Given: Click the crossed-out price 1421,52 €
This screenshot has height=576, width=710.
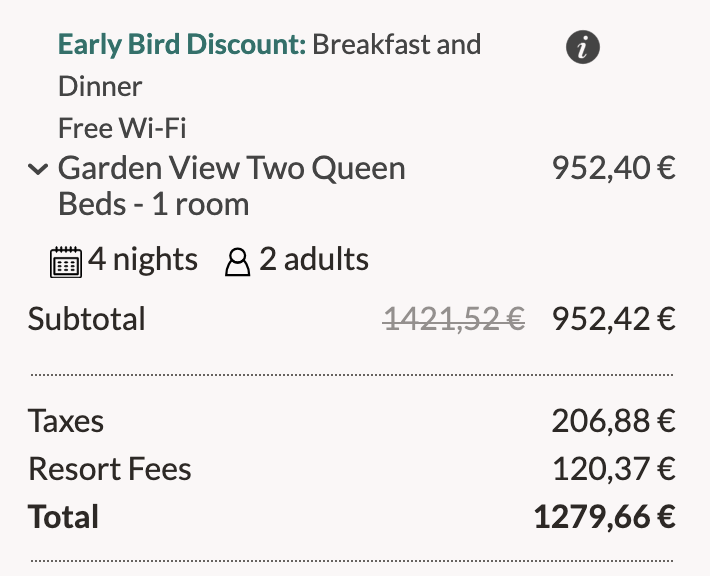Looking at the screenshot, I should [x=455, y=319].
